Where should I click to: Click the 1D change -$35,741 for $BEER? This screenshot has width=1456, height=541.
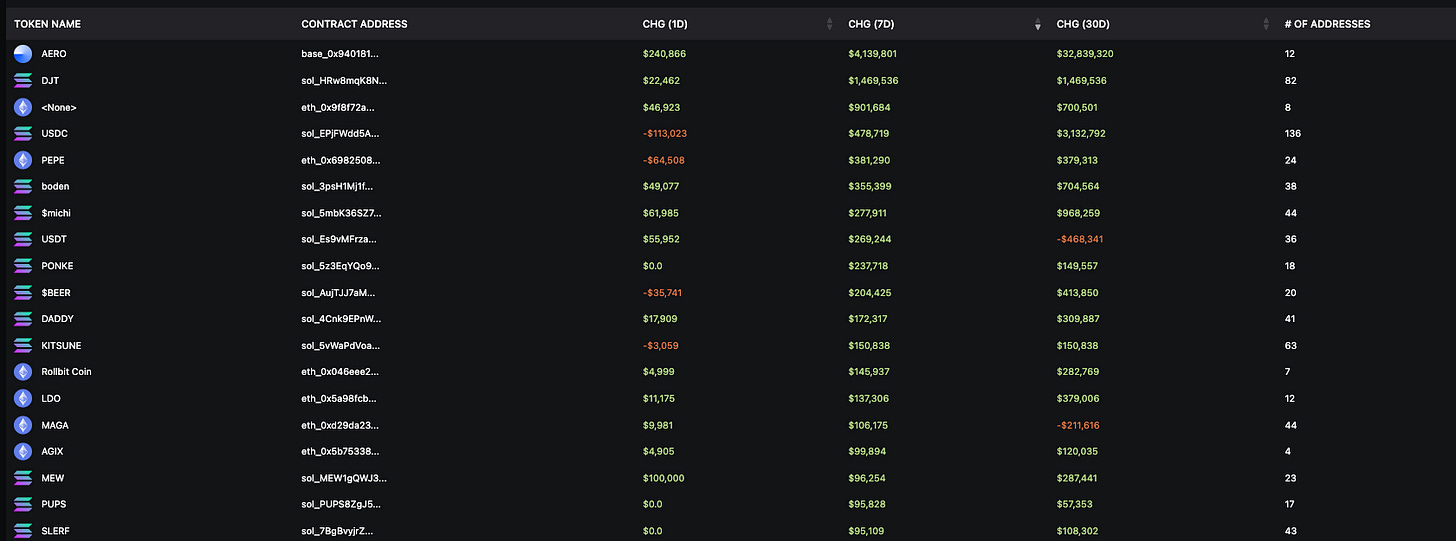click(661, 293)
